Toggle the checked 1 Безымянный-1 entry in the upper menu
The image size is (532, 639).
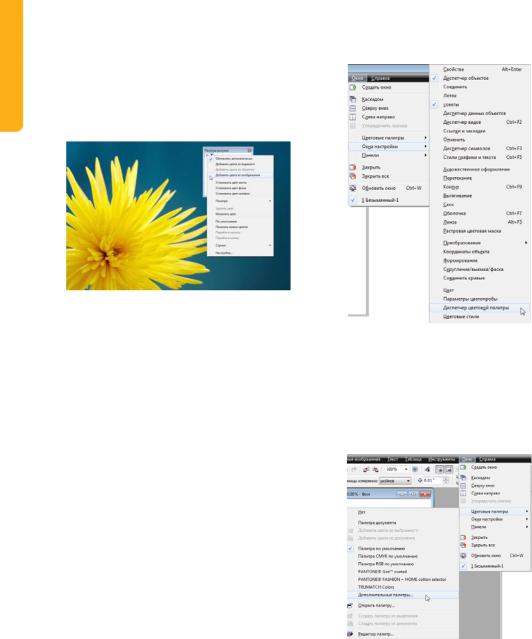(x=388, y=200)
